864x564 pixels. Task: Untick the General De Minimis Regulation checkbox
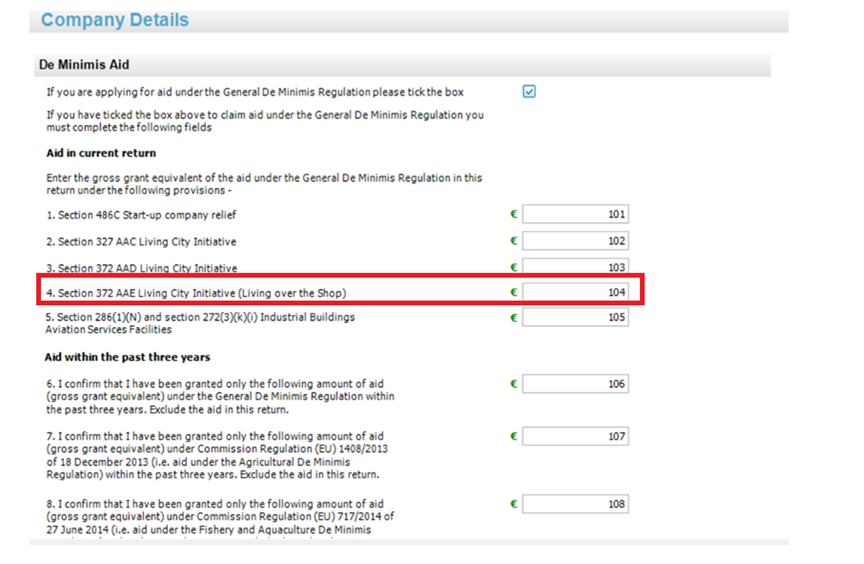click(529, 91)
